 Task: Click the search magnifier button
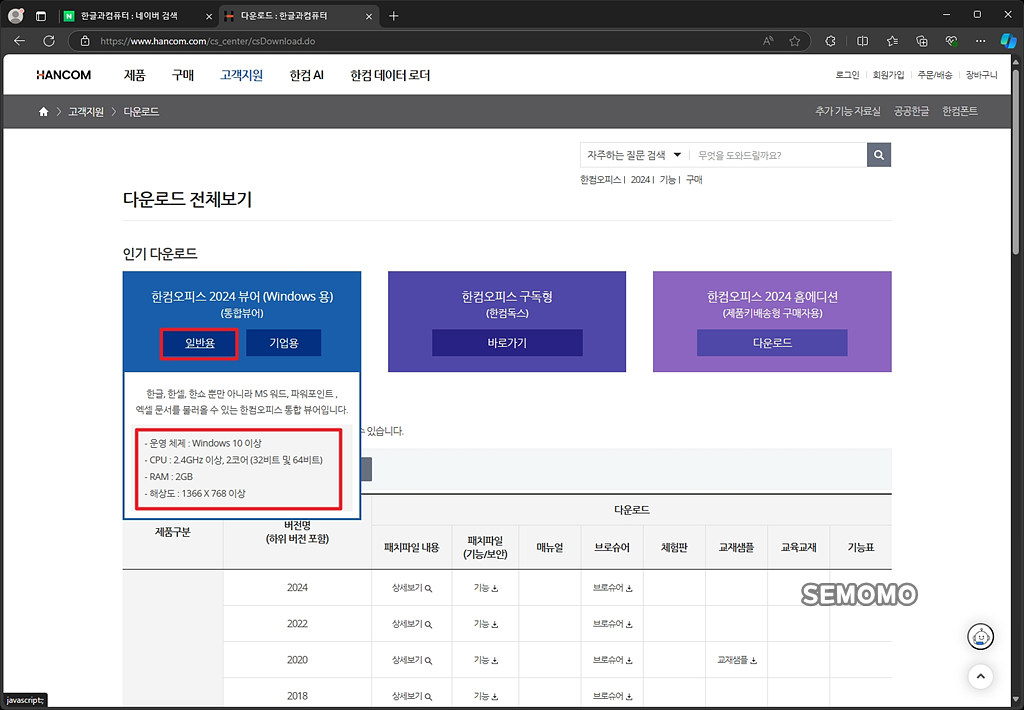click(879, 155)
